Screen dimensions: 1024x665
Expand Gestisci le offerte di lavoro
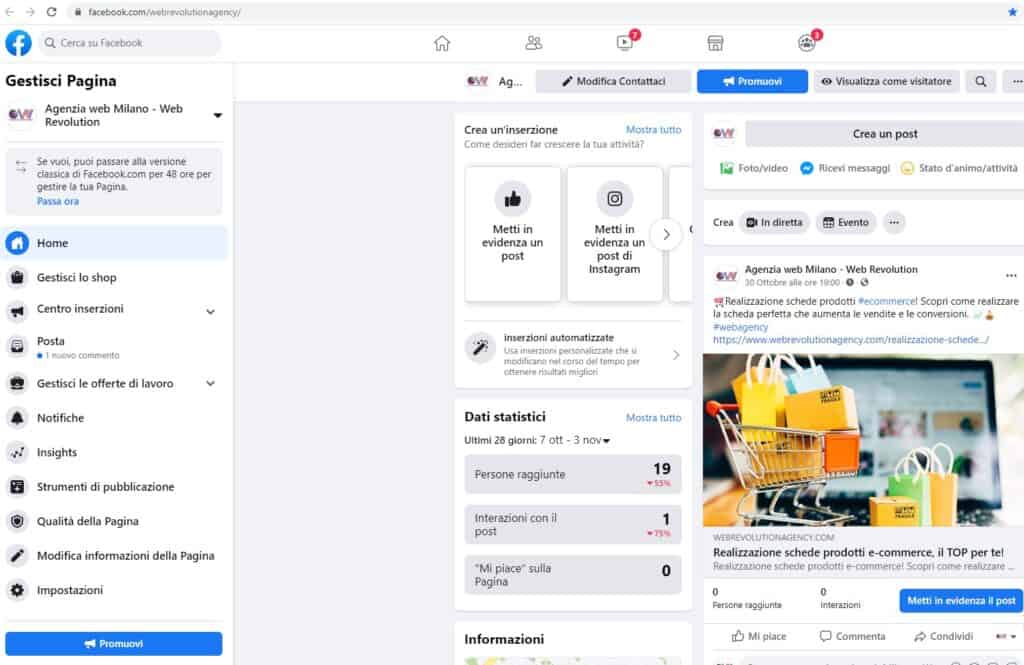pyautogui.click(x=210, y=383)
